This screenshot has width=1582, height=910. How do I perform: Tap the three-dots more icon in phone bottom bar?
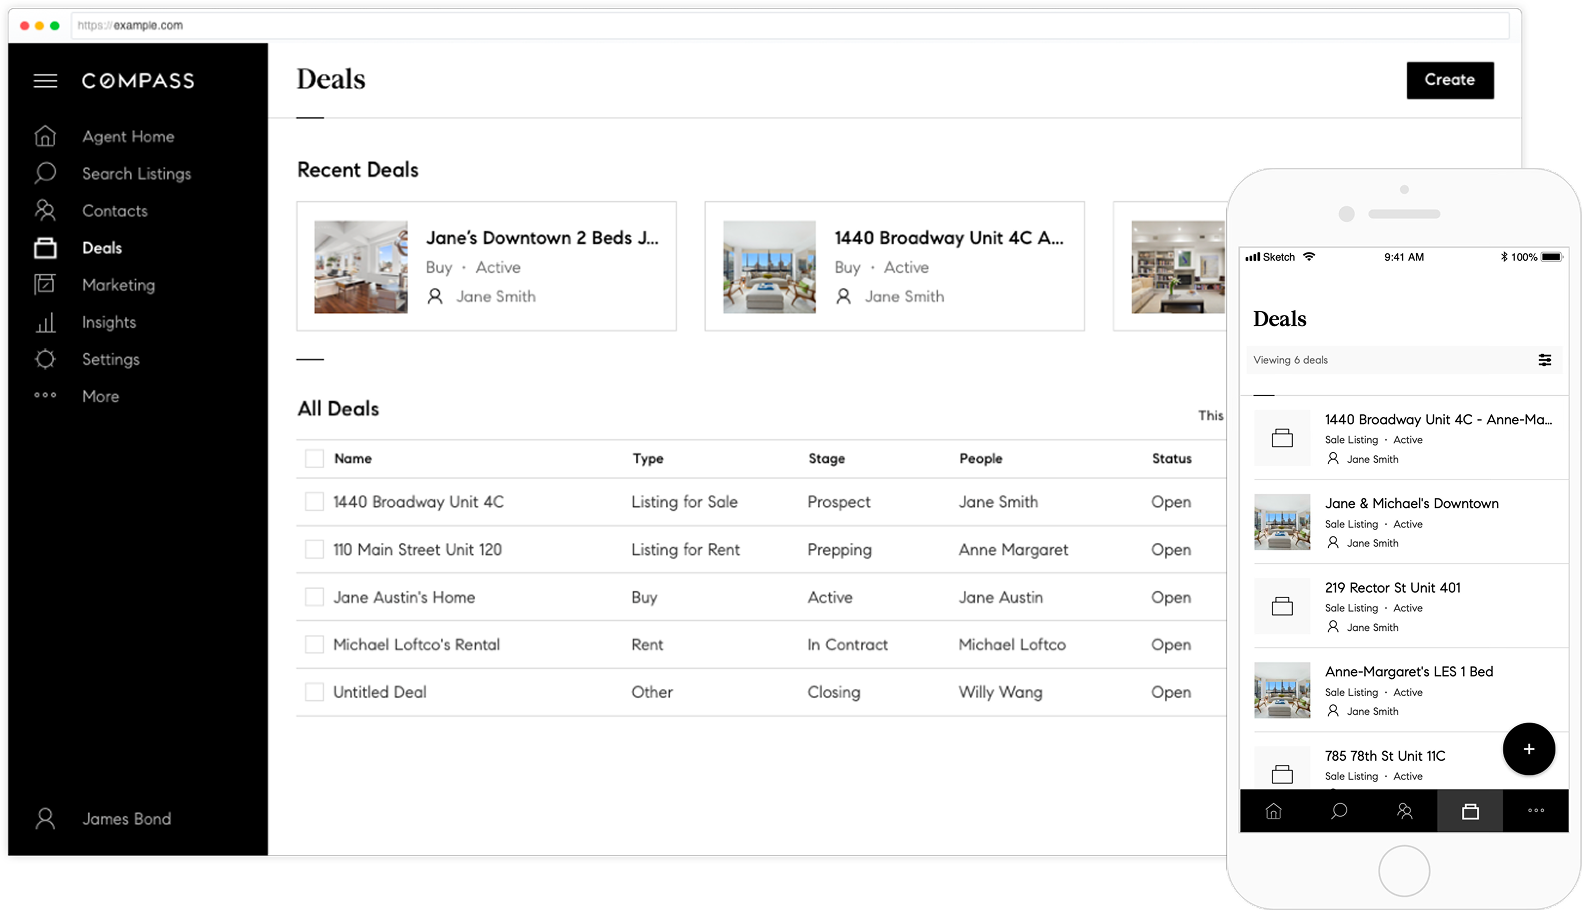(1536, 811)
